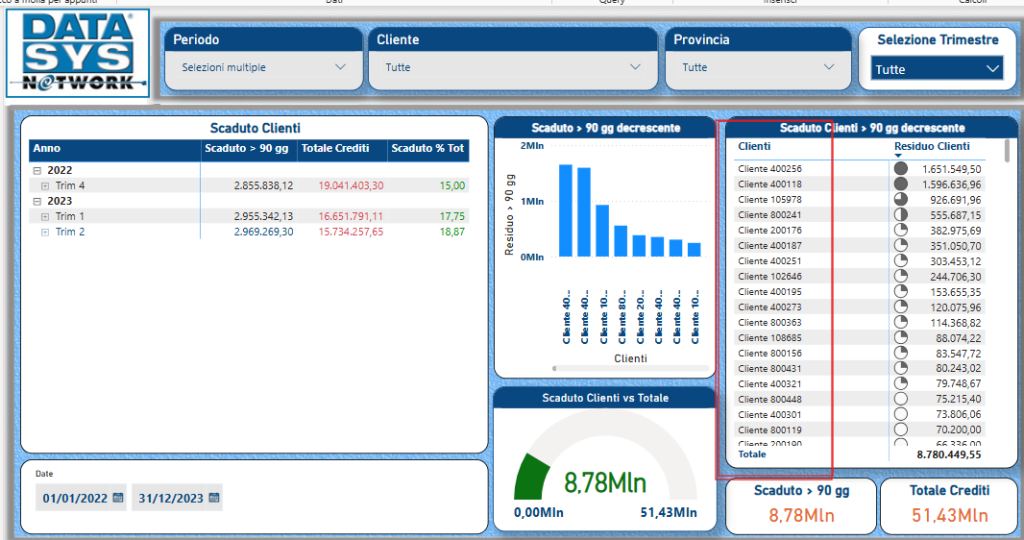1024x540 pixels.
Task: Expand the Trim 2 row under 2023
Action: 45,232
